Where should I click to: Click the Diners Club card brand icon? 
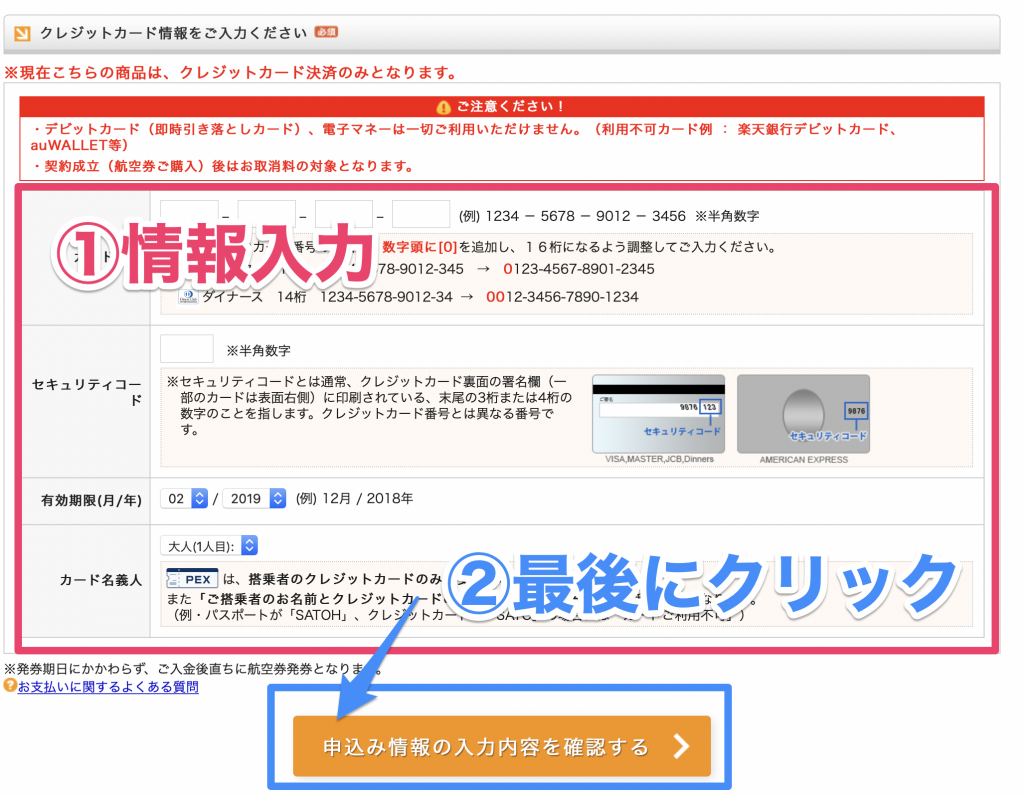click(191, 296)
